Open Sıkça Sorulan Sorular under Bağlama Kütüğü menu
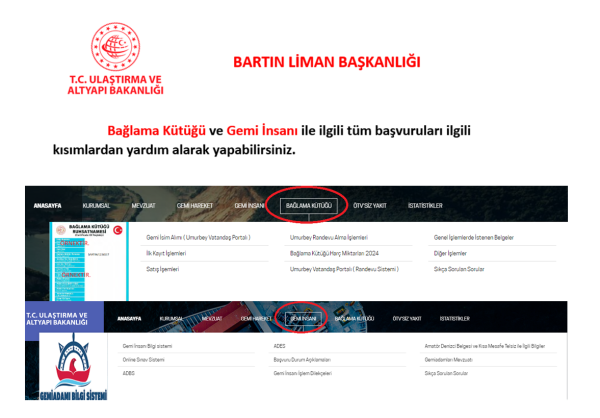The width and height of the screenshot is (600, 418). click(459, 269)
